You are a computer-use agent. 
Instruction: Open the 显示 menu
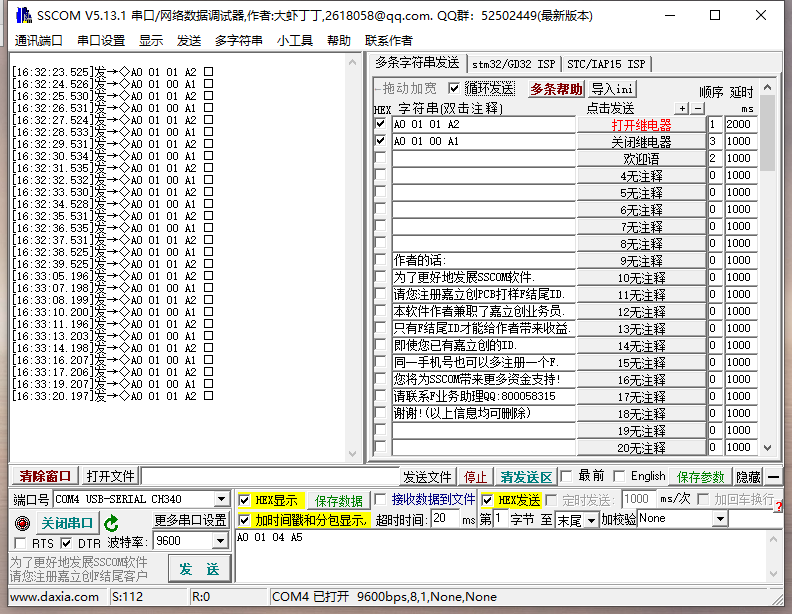point(151,40)
